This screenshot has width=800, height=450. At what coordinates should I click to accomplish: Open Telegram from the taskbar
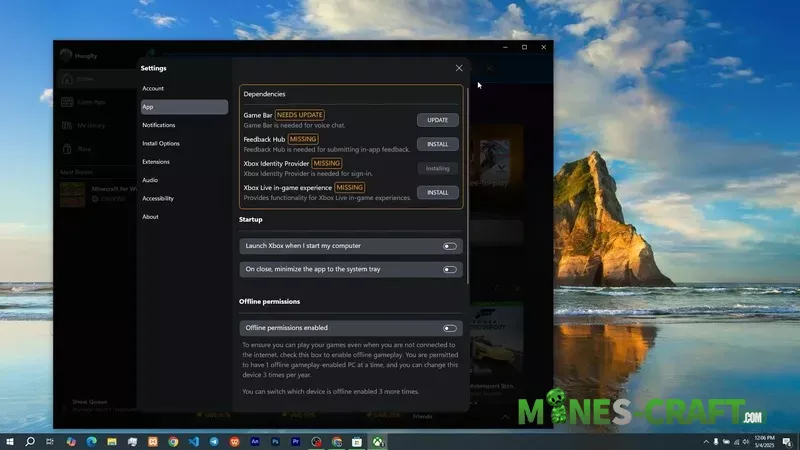point(214,441)
